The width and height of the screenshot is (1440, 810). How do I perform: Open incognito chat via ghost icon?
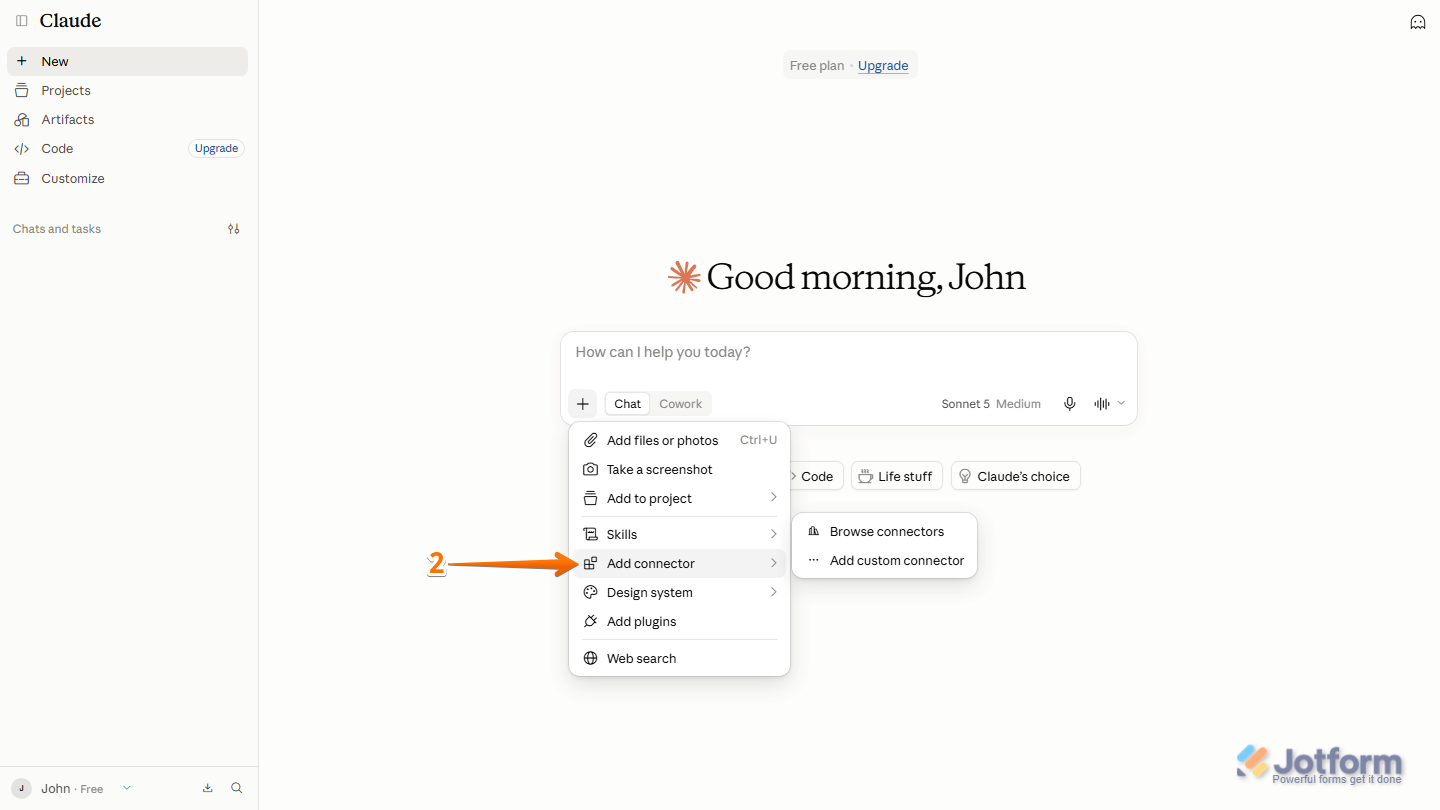coord(1418,22)
